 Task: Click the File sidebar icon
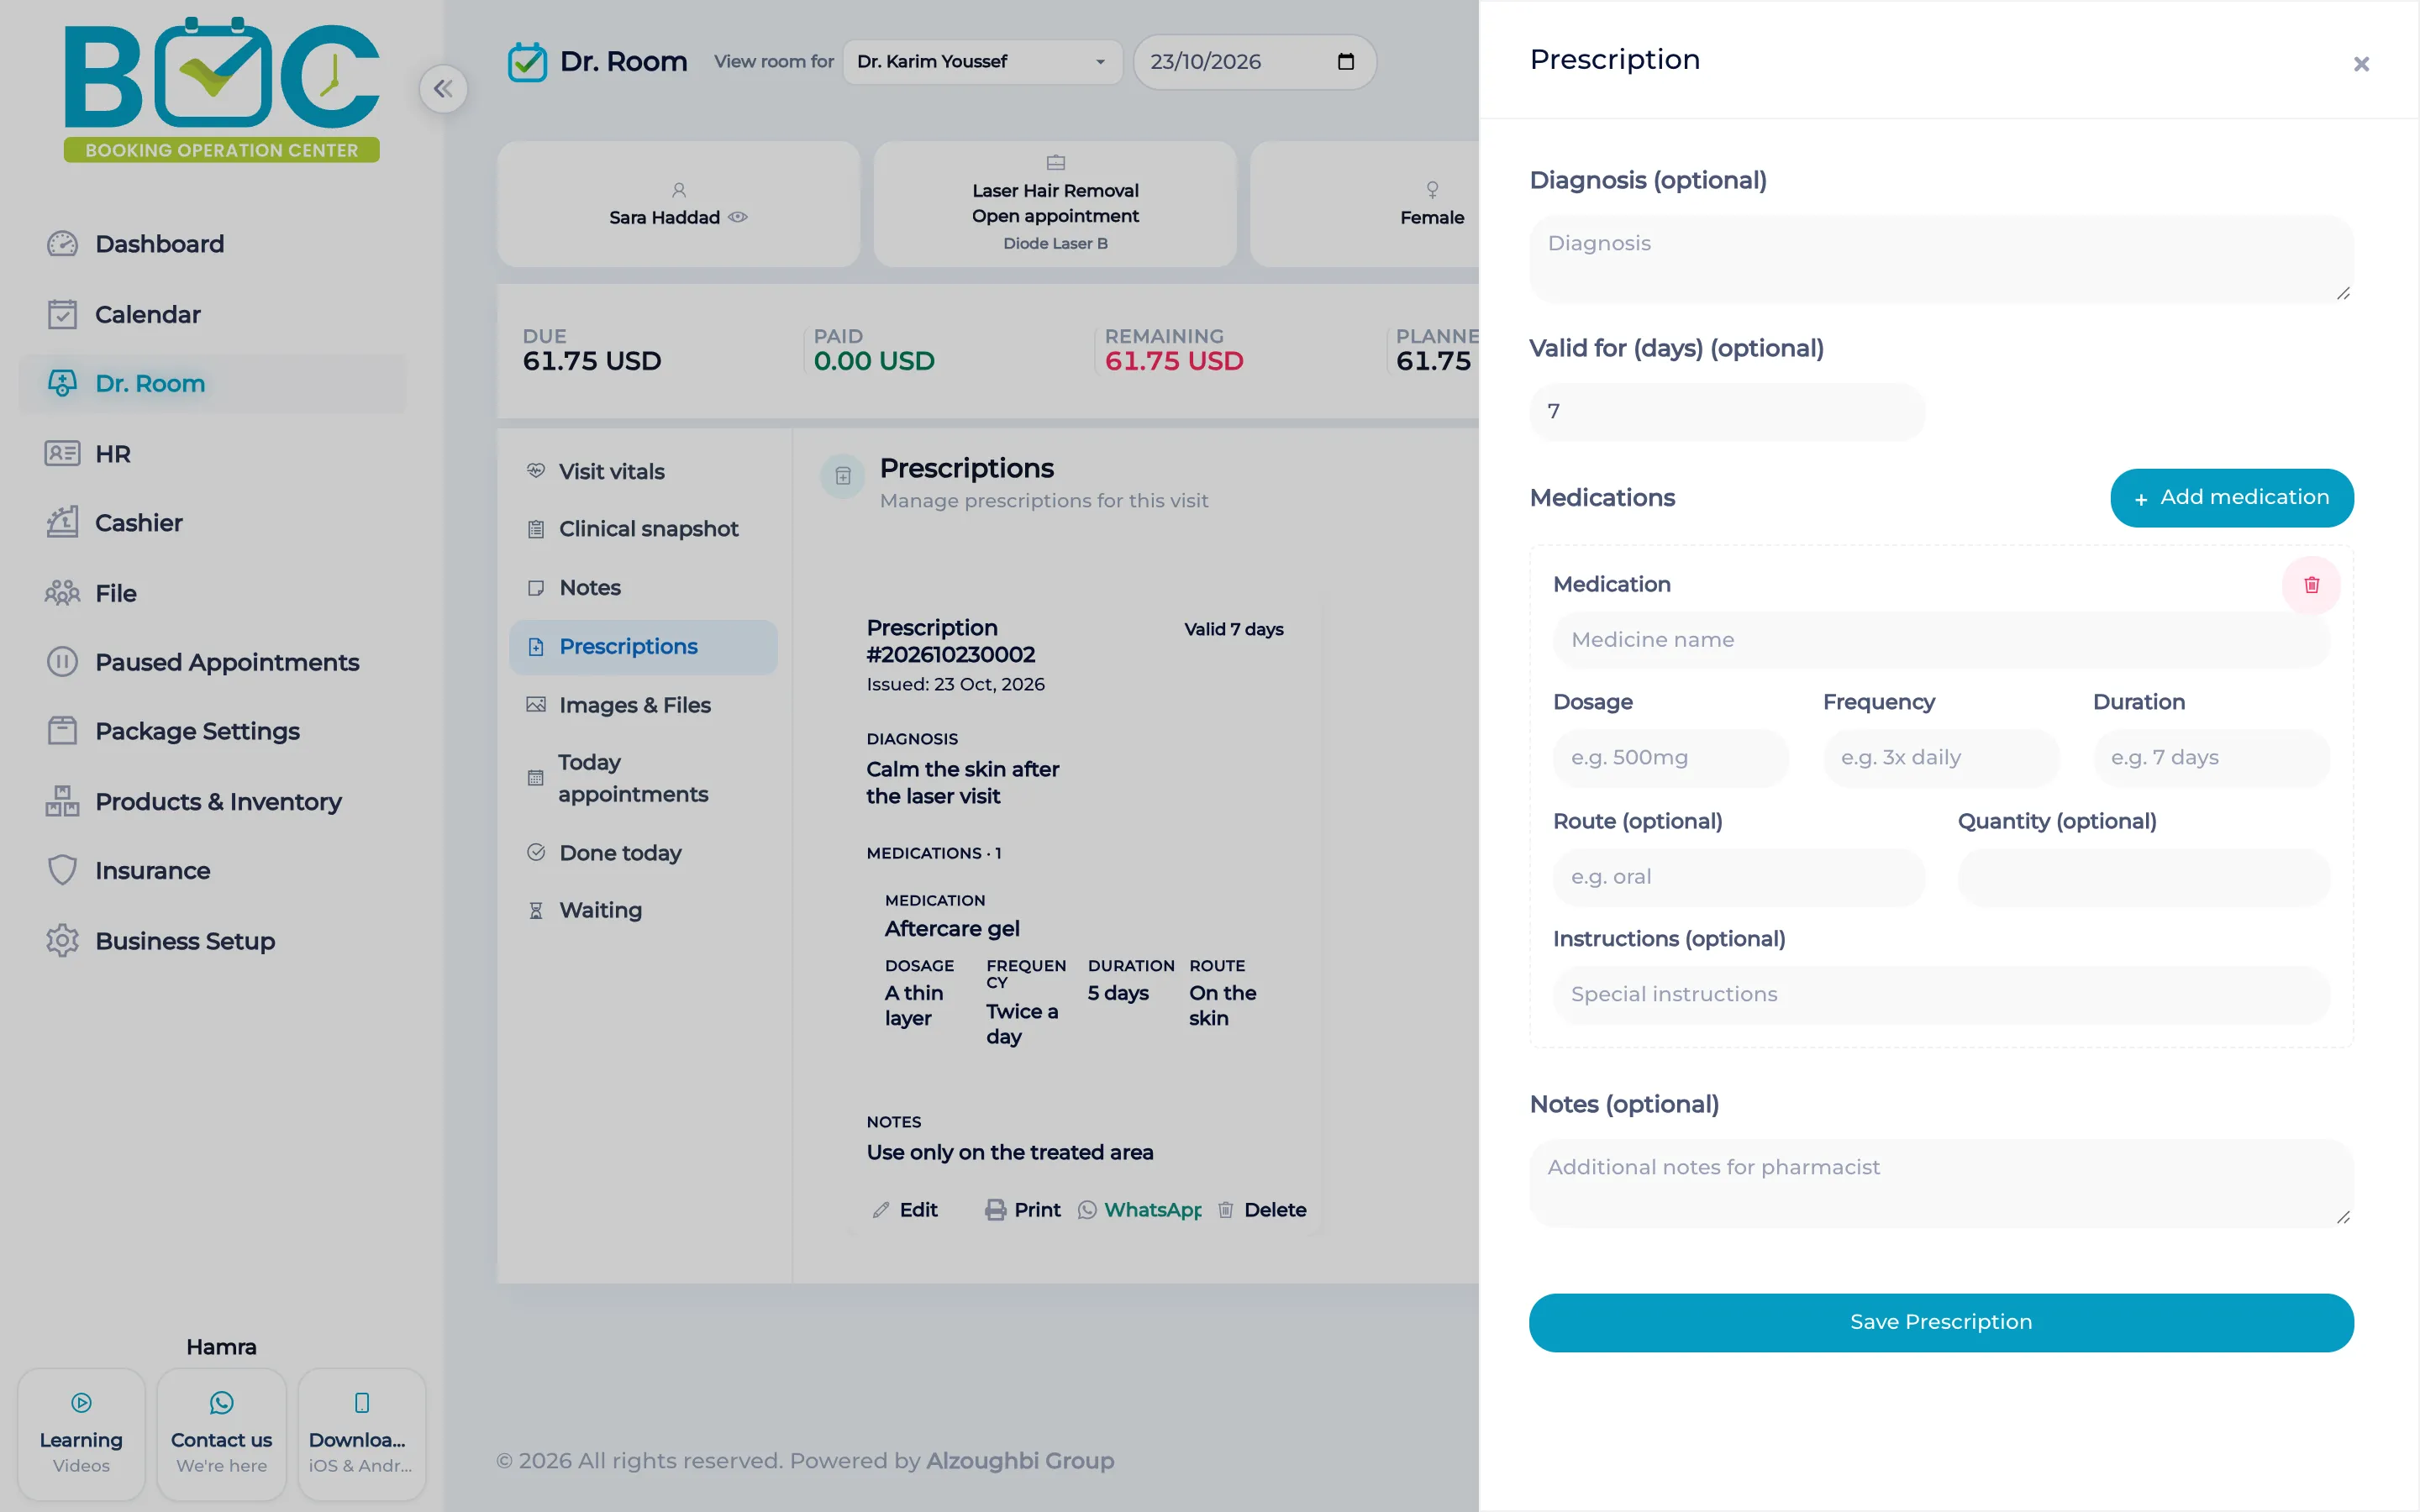click(x=62, y=593)
